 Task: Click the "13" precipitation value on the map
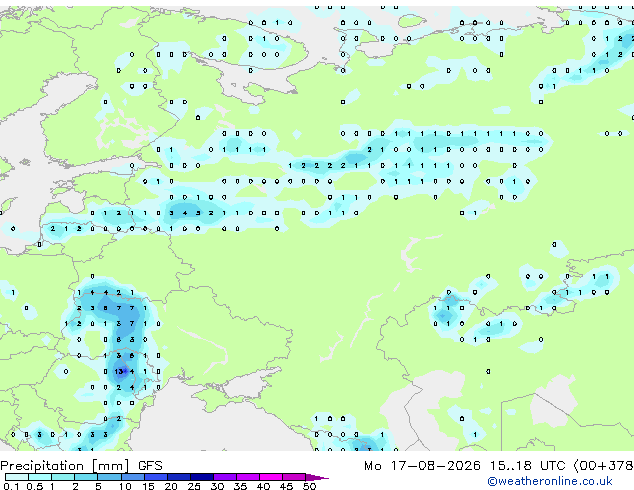[118, 371]
